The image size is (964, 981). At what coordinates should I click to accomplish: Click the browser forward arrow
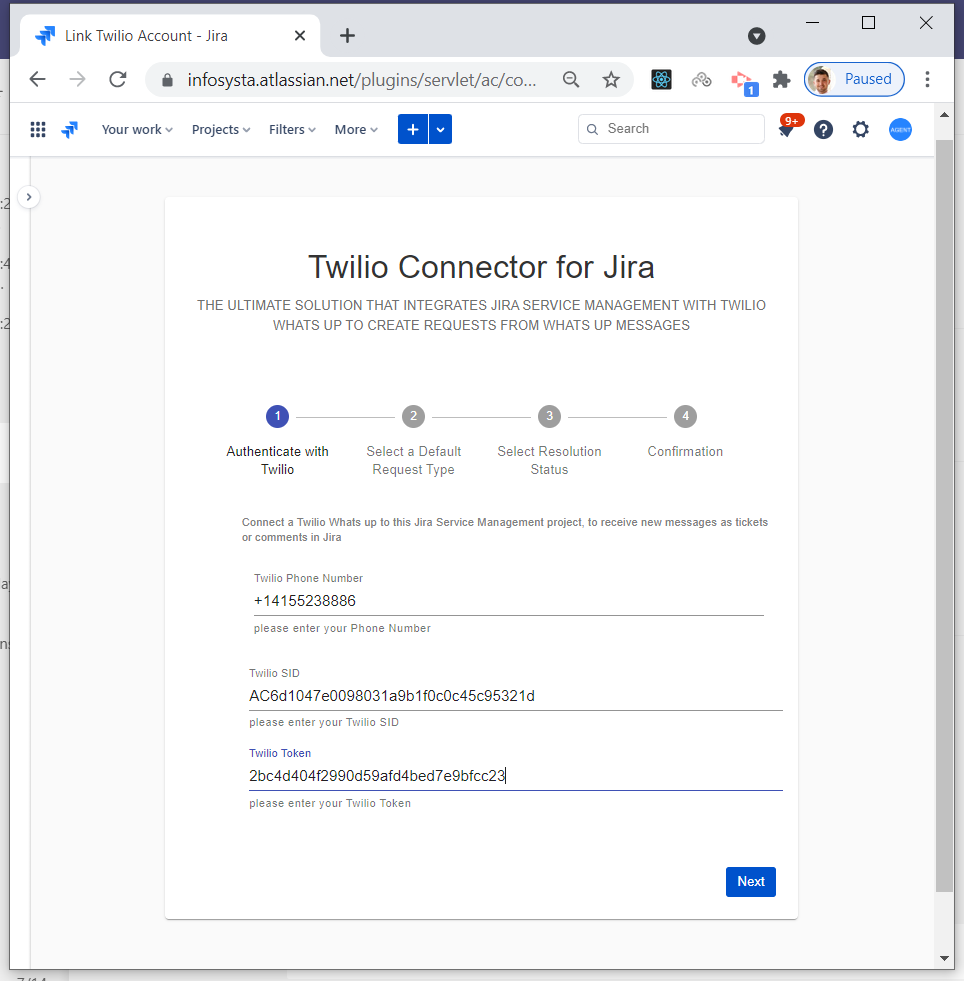[x=78, y=79]
